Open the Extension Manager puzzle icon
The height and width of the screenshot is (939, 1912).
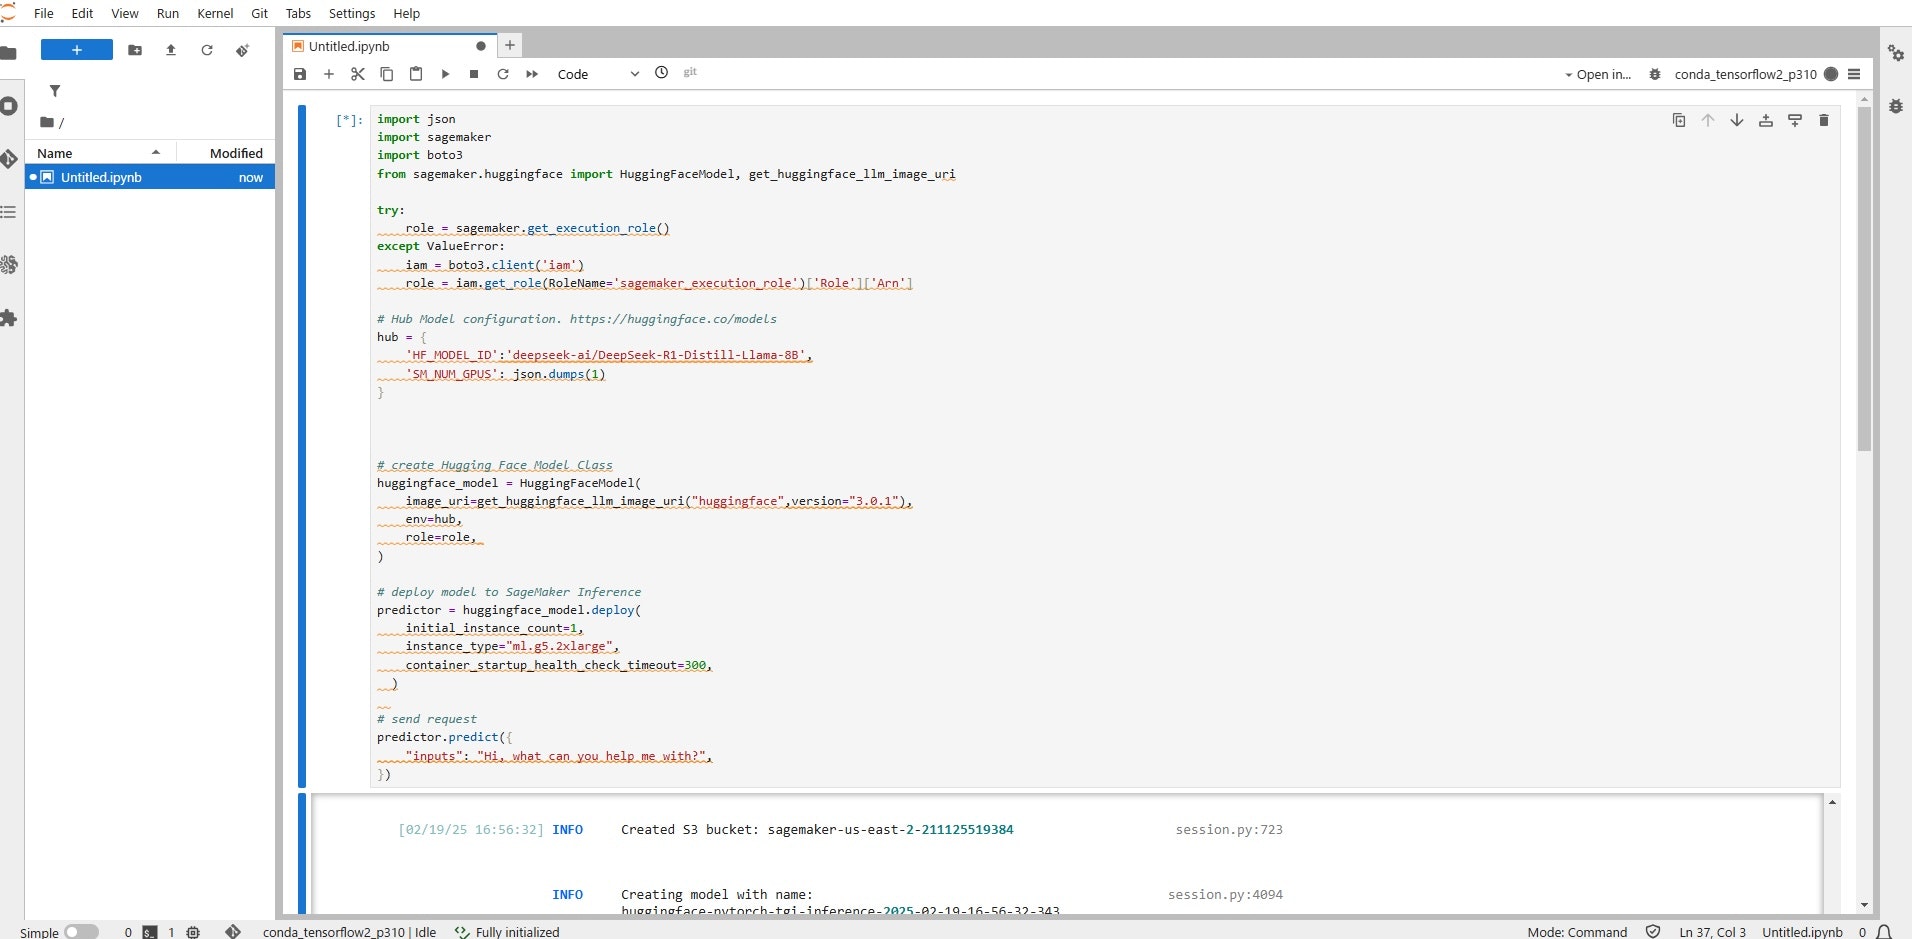9,318
